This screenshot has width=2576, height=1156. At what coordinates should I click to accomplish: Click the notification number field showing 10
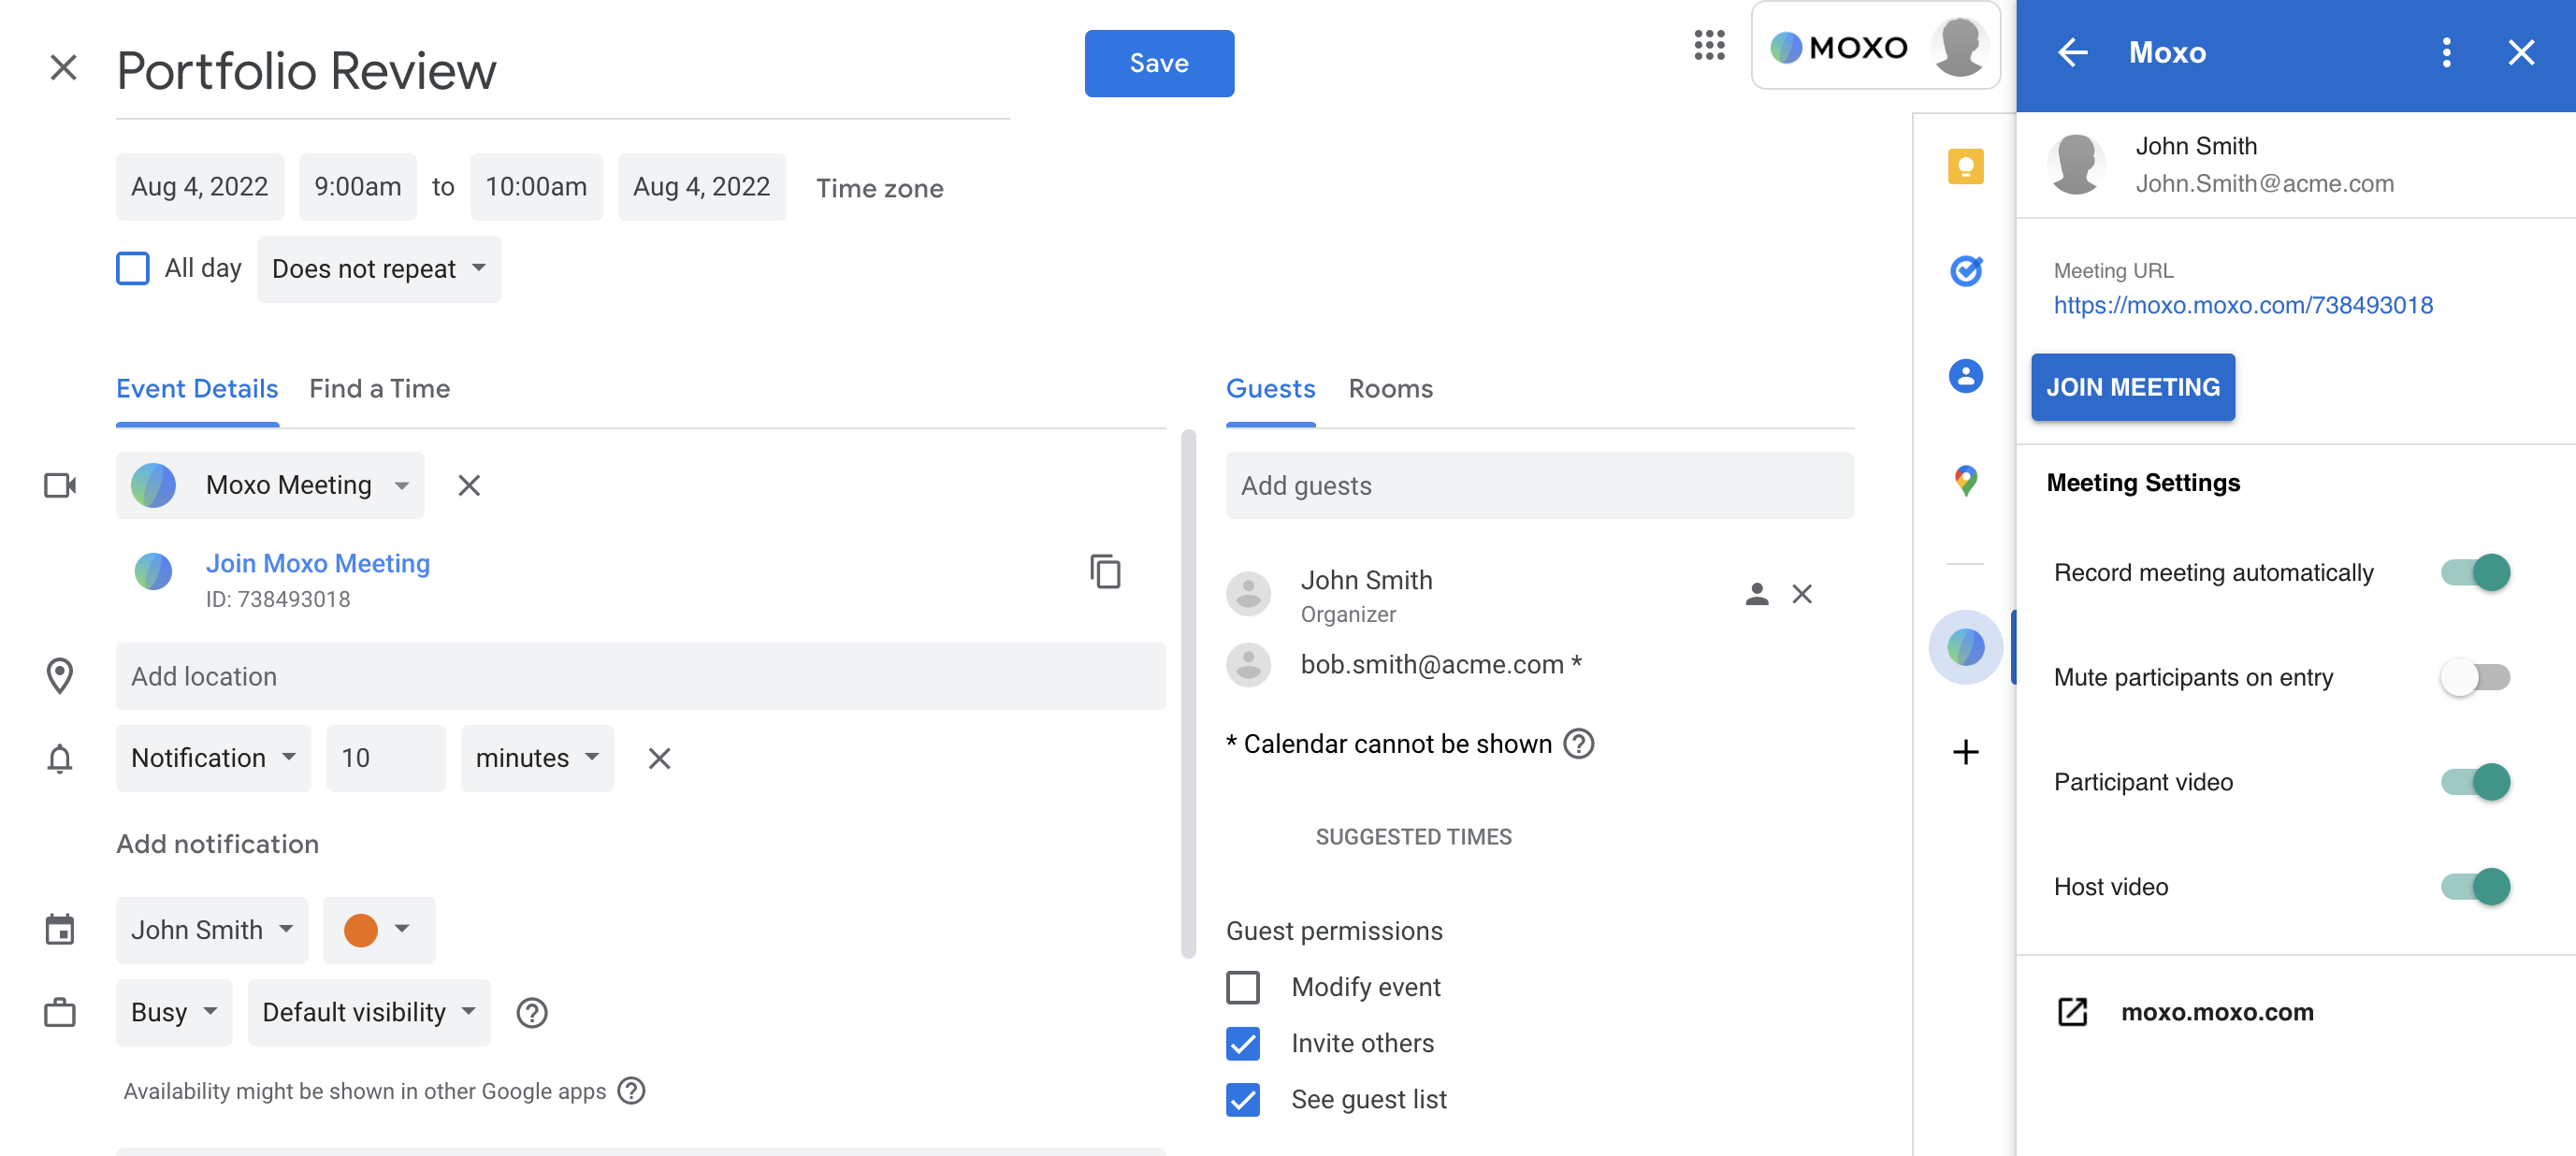pyautogui.click(x=385, y=758)
